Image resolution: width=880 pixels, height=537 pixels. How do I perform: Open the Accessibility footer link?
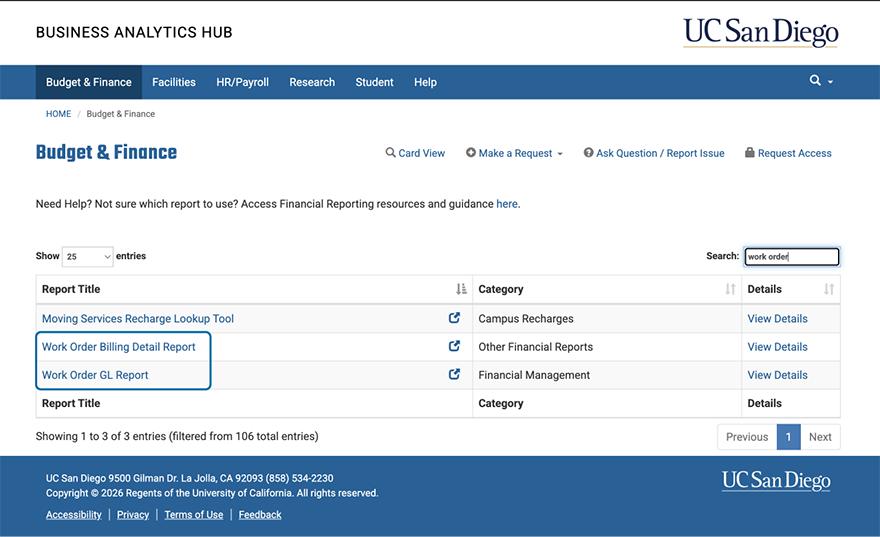(74, 515)
